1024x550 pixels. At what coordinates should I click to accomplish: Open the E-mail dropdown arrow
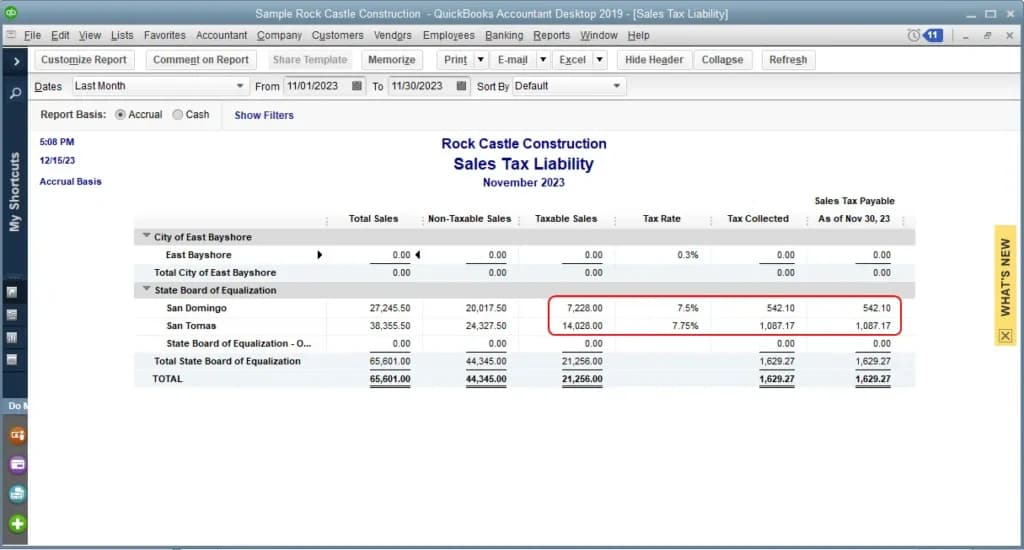[543, 59]
